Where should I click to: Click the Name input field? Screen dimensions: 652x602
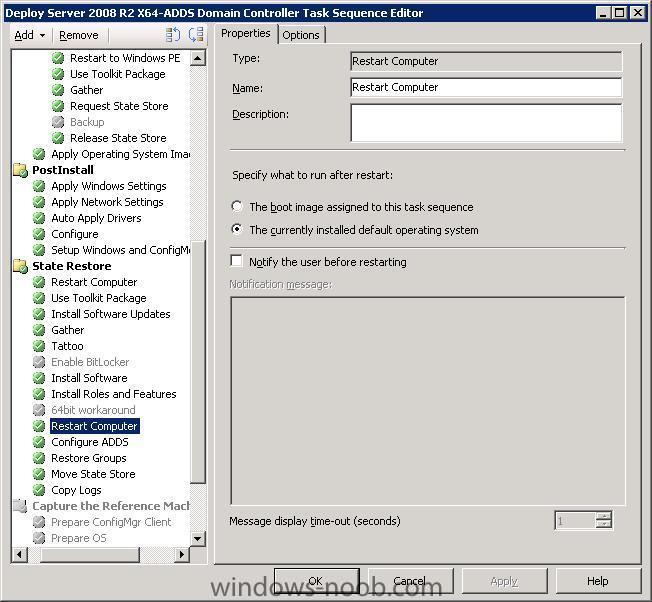(486, 87)
